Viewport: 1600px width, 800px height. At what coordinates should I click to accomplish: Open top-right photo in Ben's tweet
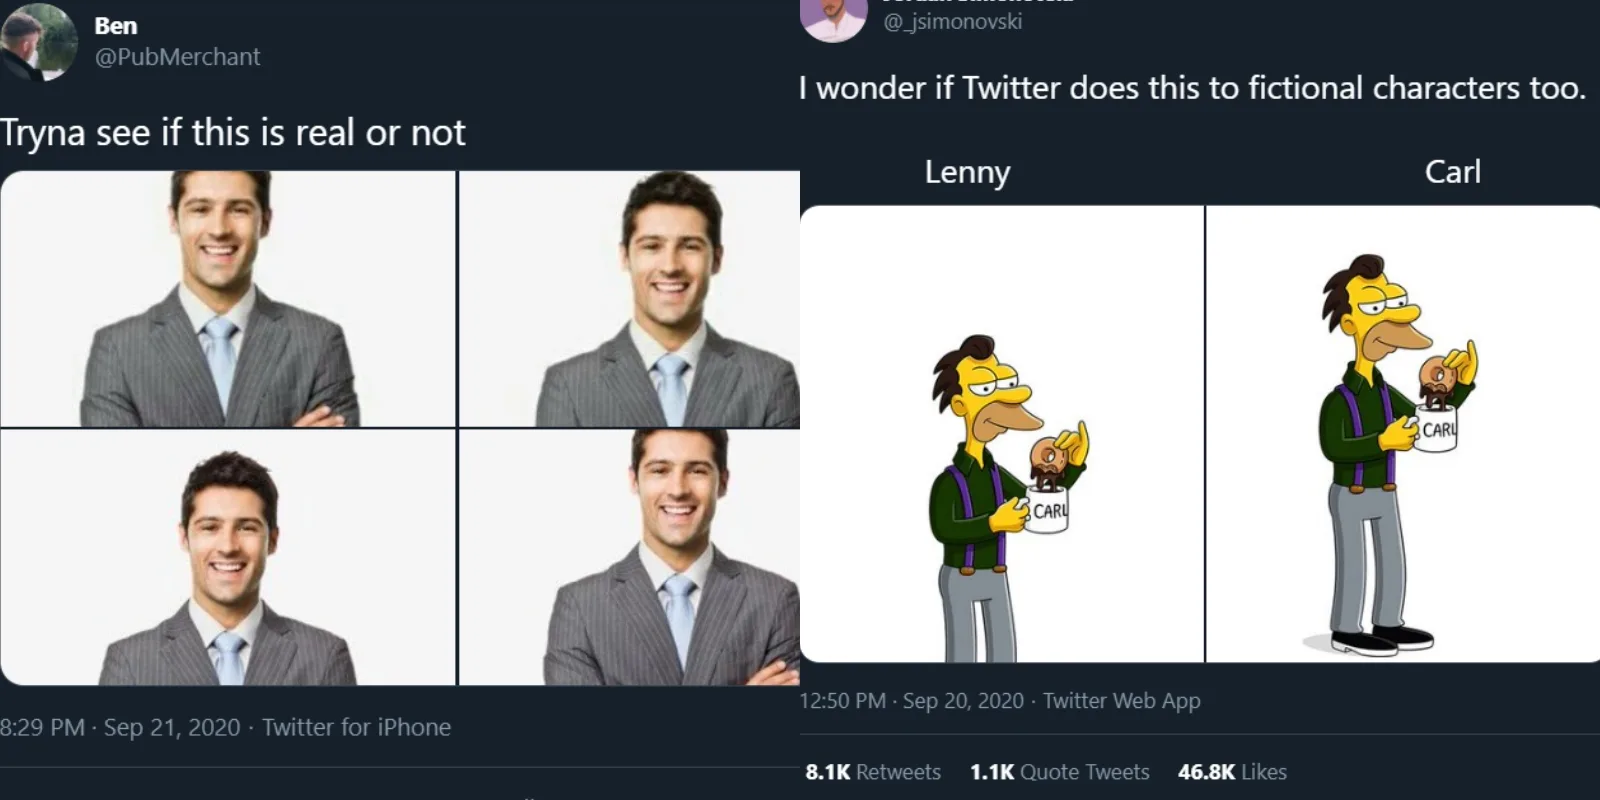coord(629,299)
